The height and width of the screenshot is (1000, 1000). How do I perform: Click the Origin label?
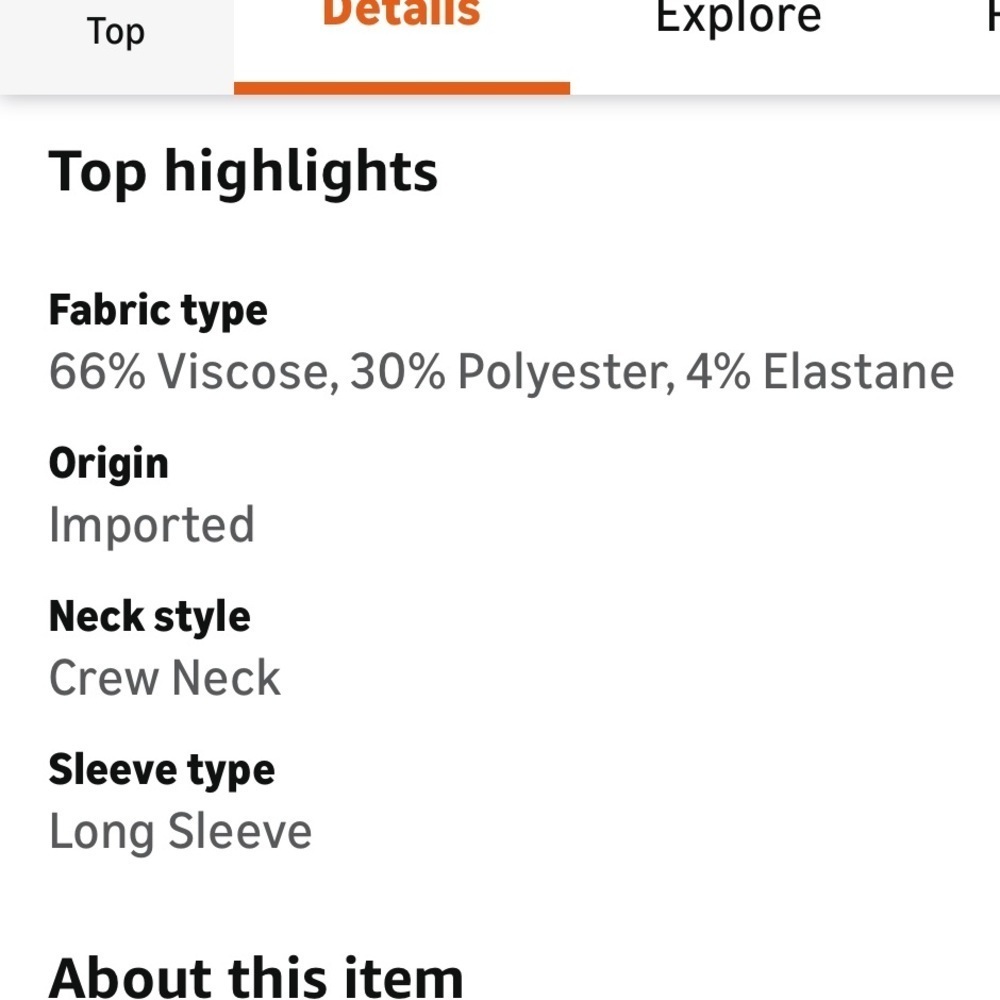[108, 465]
